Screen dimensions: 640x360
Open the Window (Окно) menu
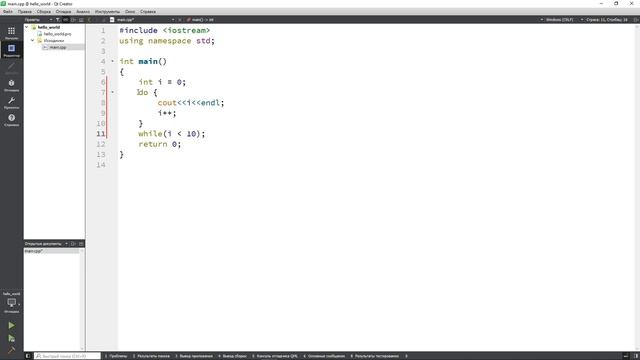pos(130,11)
